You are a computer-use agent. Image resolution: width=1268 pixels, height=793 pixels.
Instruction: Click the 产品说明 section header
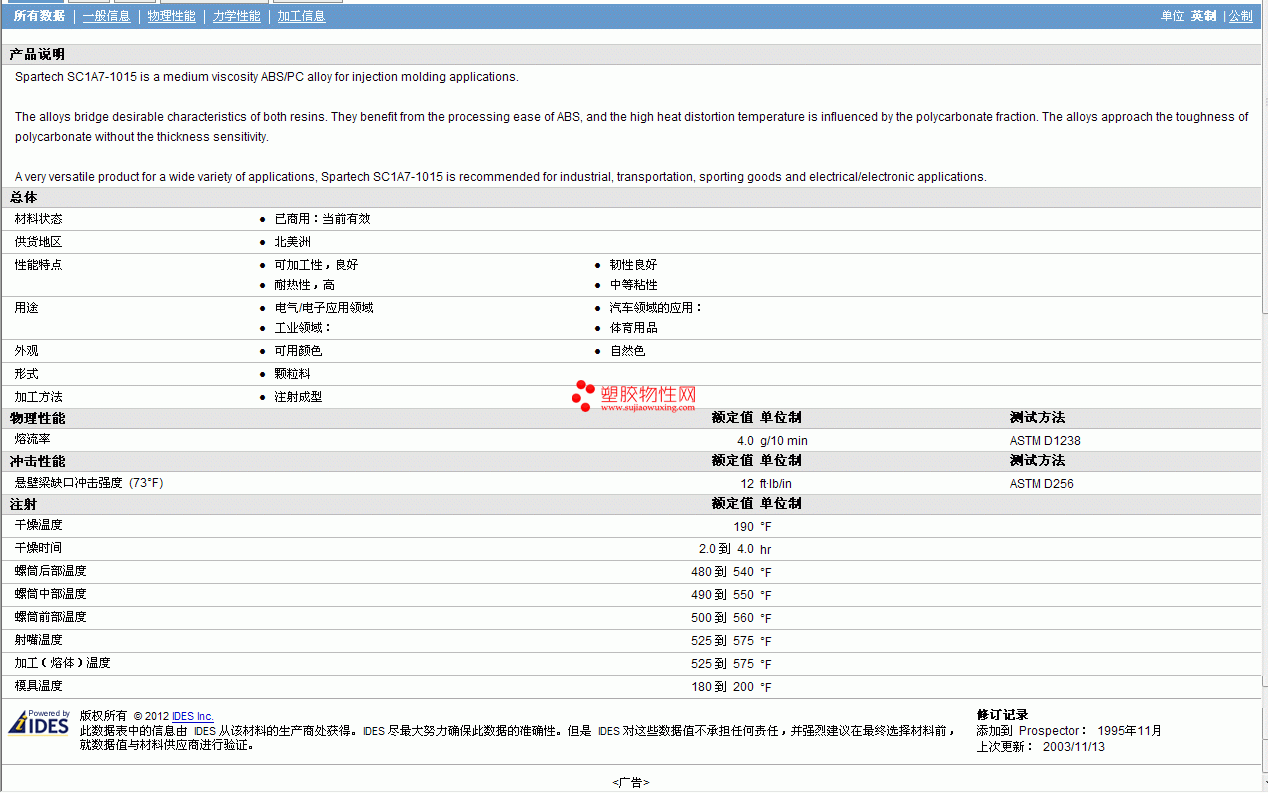coord(37,54)
